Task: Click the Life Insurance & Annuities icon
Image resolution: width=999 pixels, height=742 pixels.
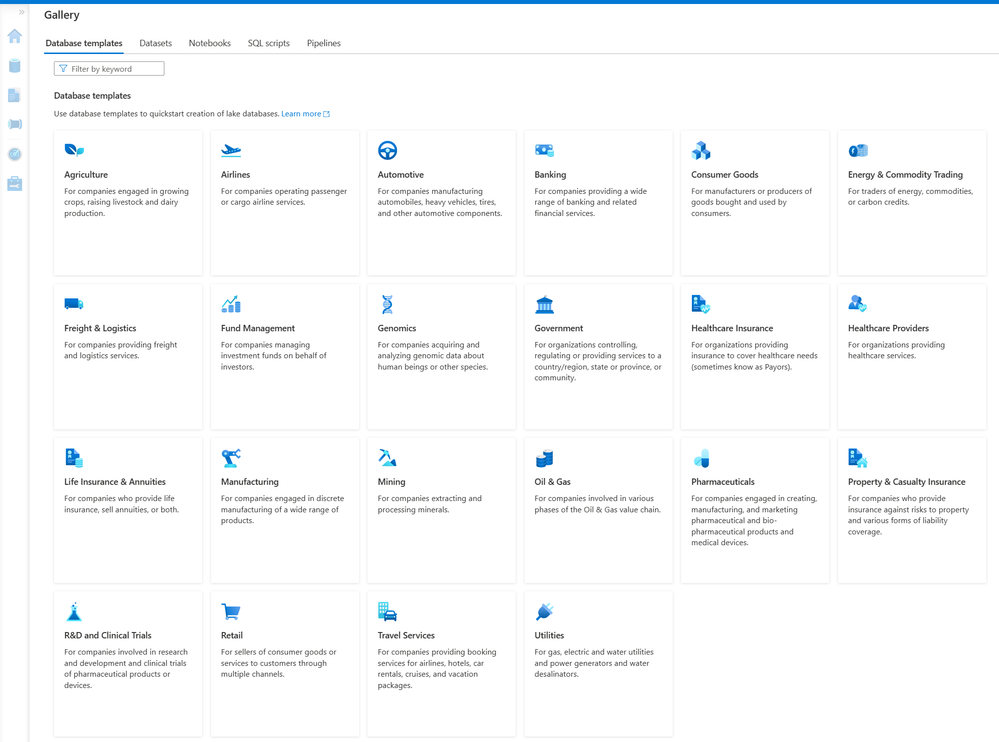Action: 74,458
